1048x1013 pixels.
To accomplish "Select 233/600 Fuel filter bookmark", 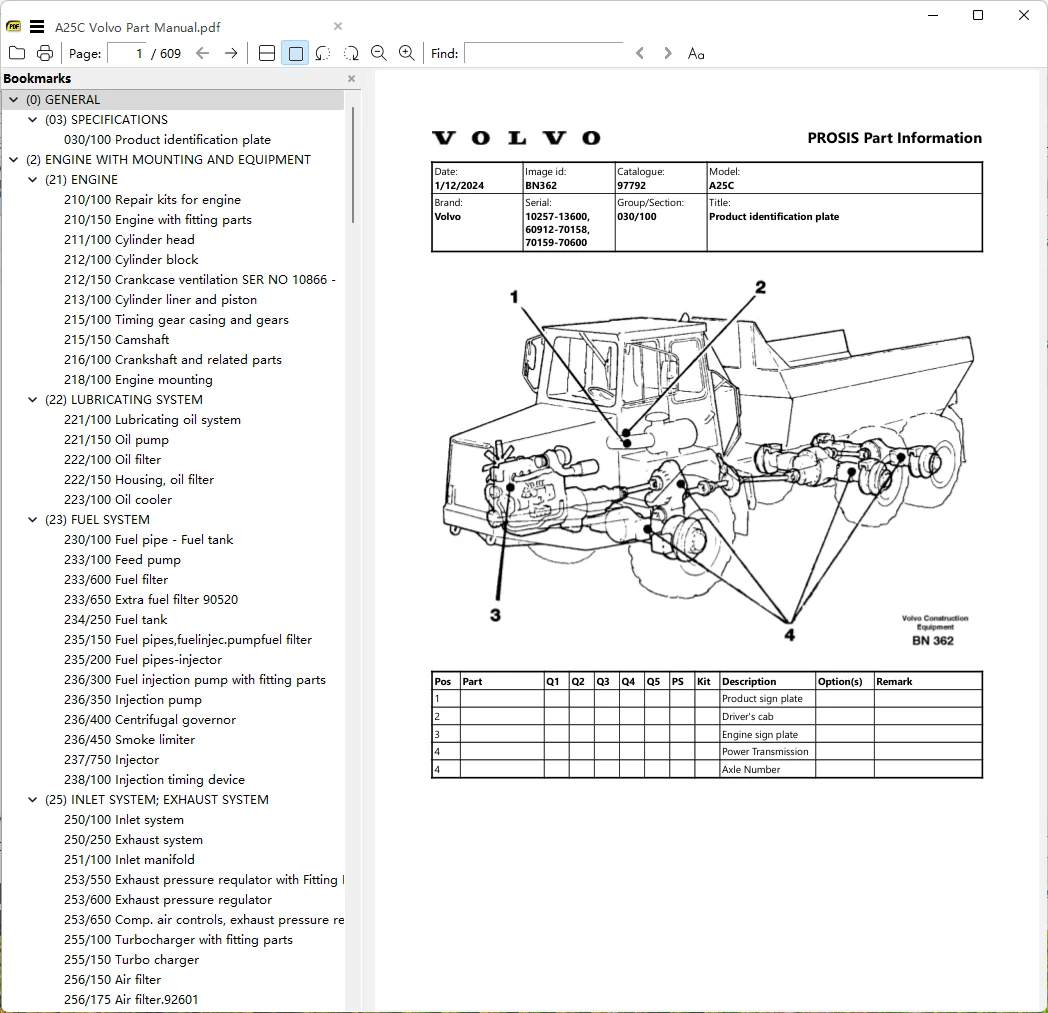I will (x=116, y=579).
